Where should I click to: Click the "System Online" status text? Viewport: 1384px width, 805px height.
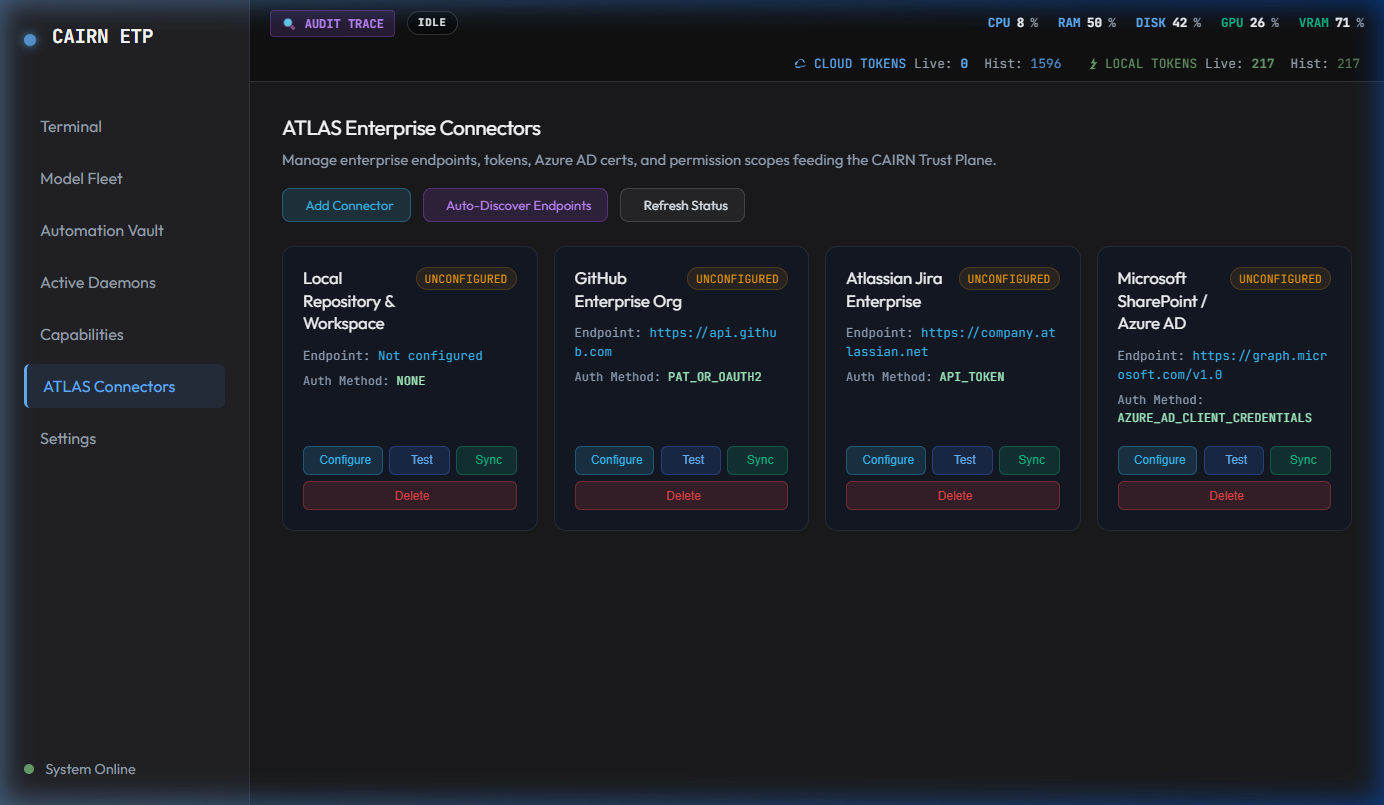coord(90,769)
